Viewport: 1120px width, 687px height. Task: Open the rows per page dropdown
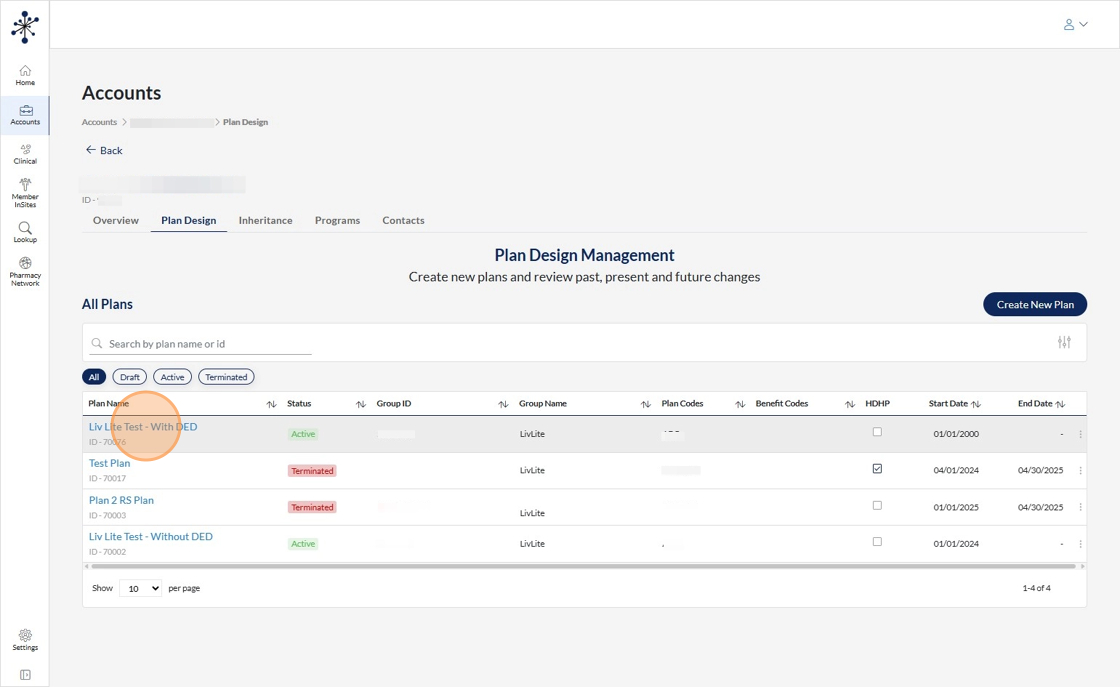click(x=140, y=588)
